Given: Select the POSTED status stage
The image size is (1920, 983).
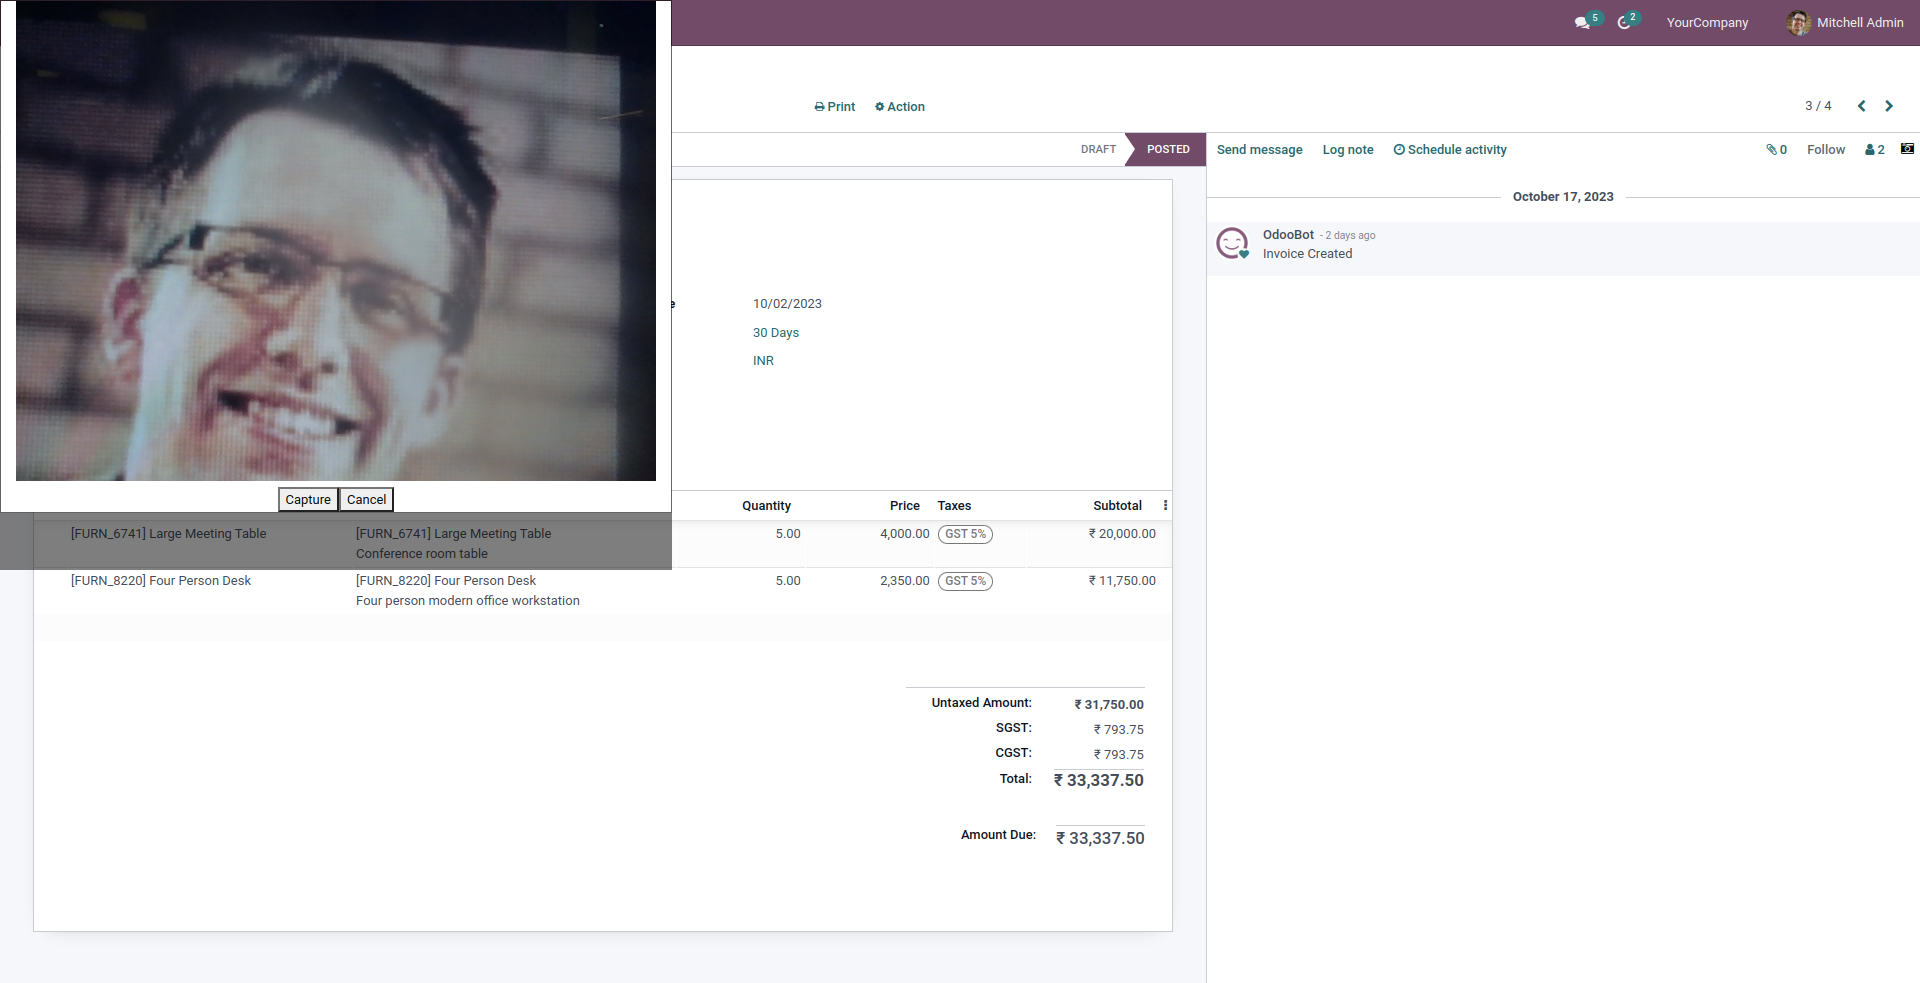Looking at the screenshot, I should 1167,150.
